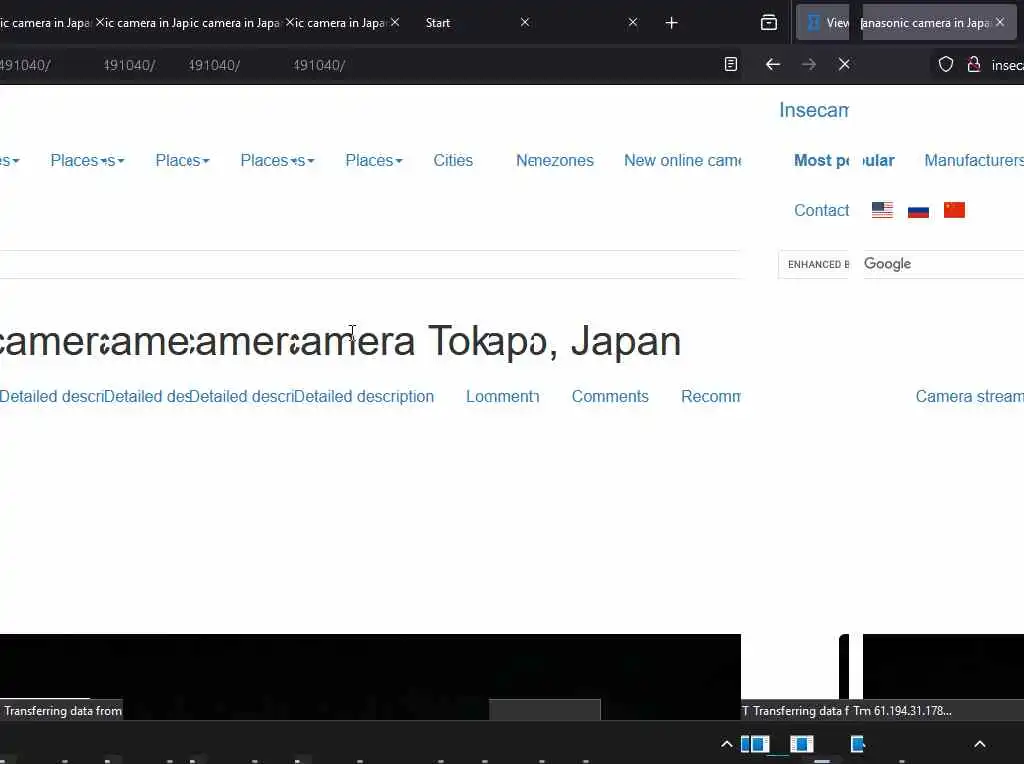Image resolution: width=1024 pixels, height=764 pixels.
Task: Switch language with the Chinese flag
Action: coord(954,210)
